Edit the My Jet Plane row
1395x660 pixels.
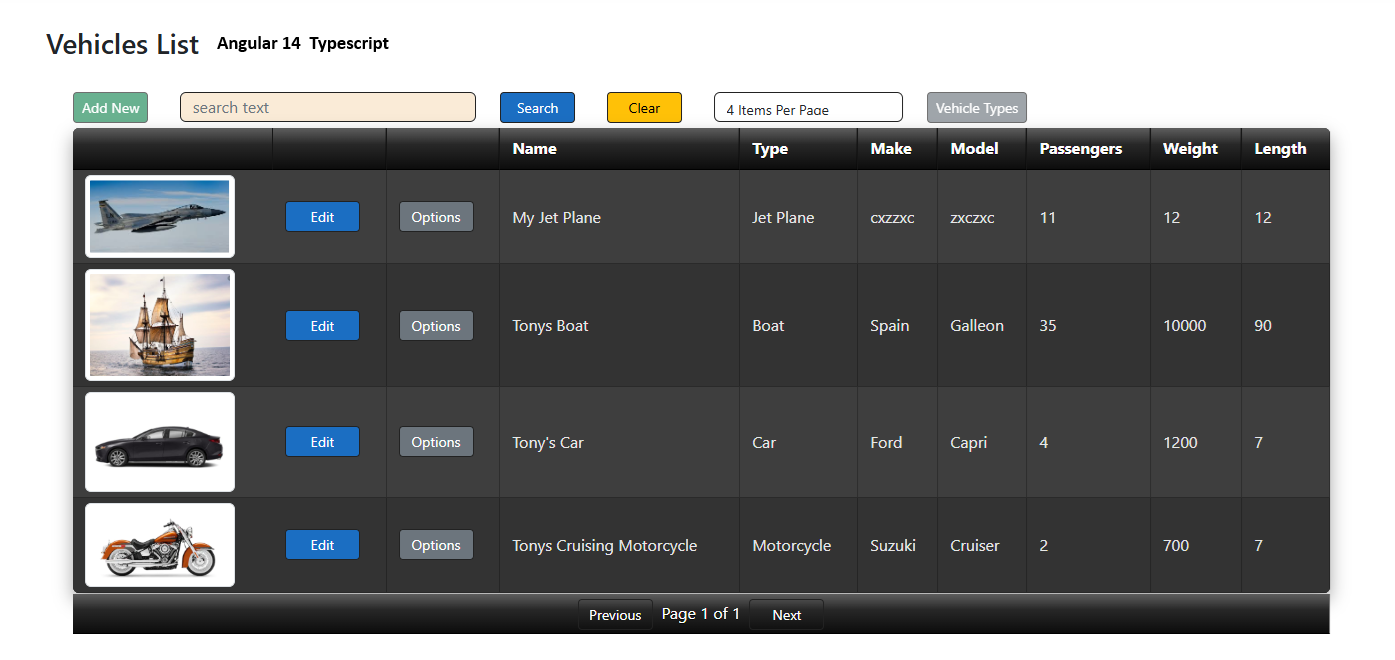pyautogui.click(x=322, y=217)
